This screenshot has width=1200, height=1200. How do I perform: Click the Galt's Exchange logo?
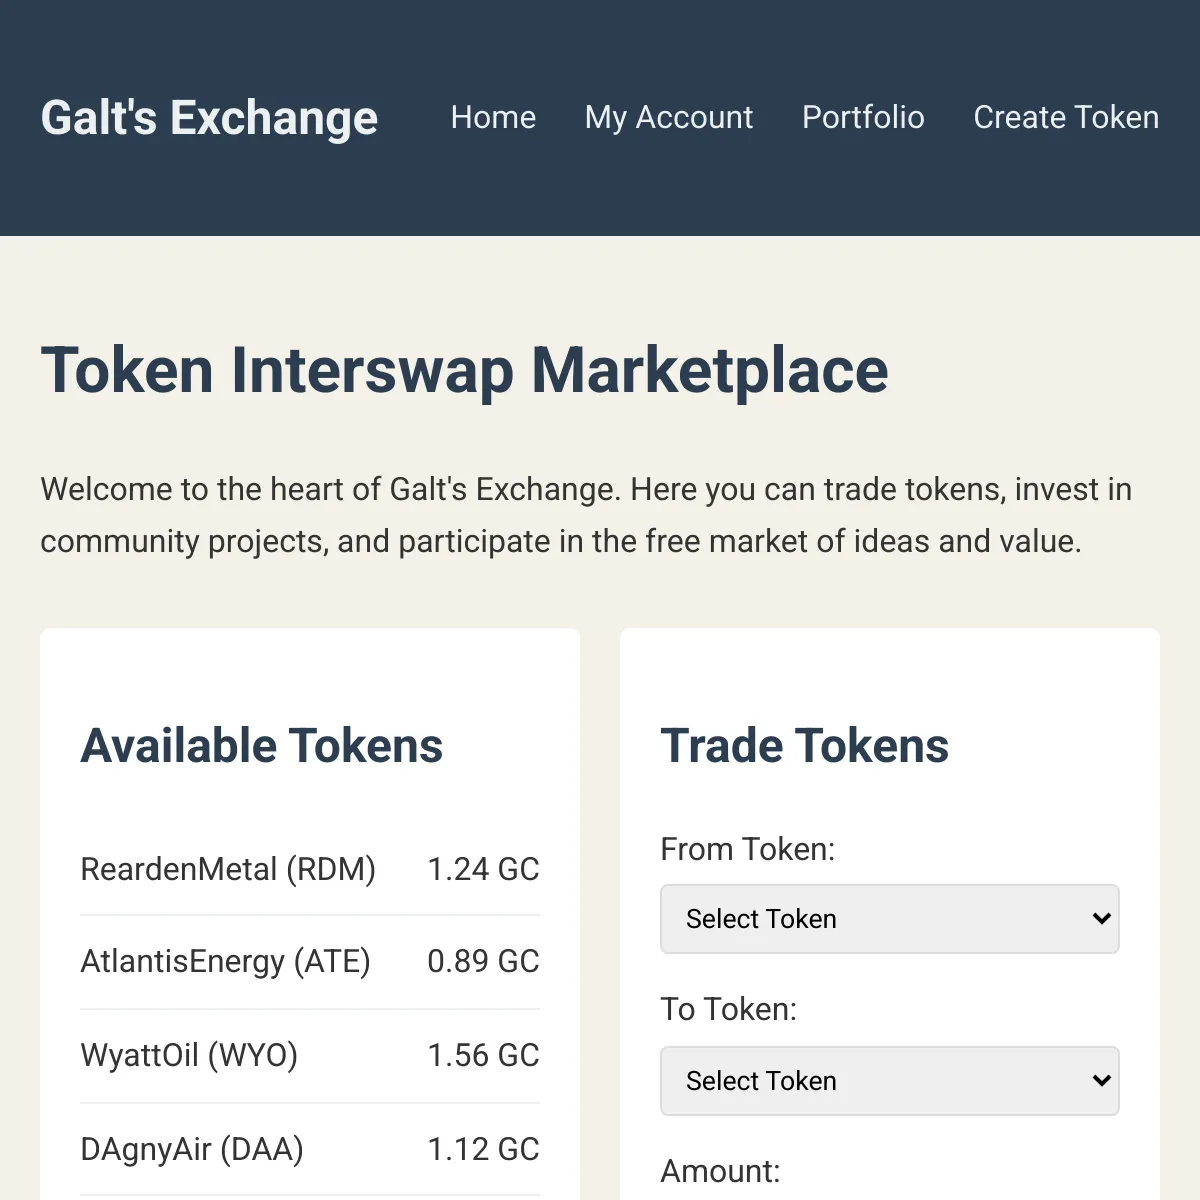tap(209, 117)
